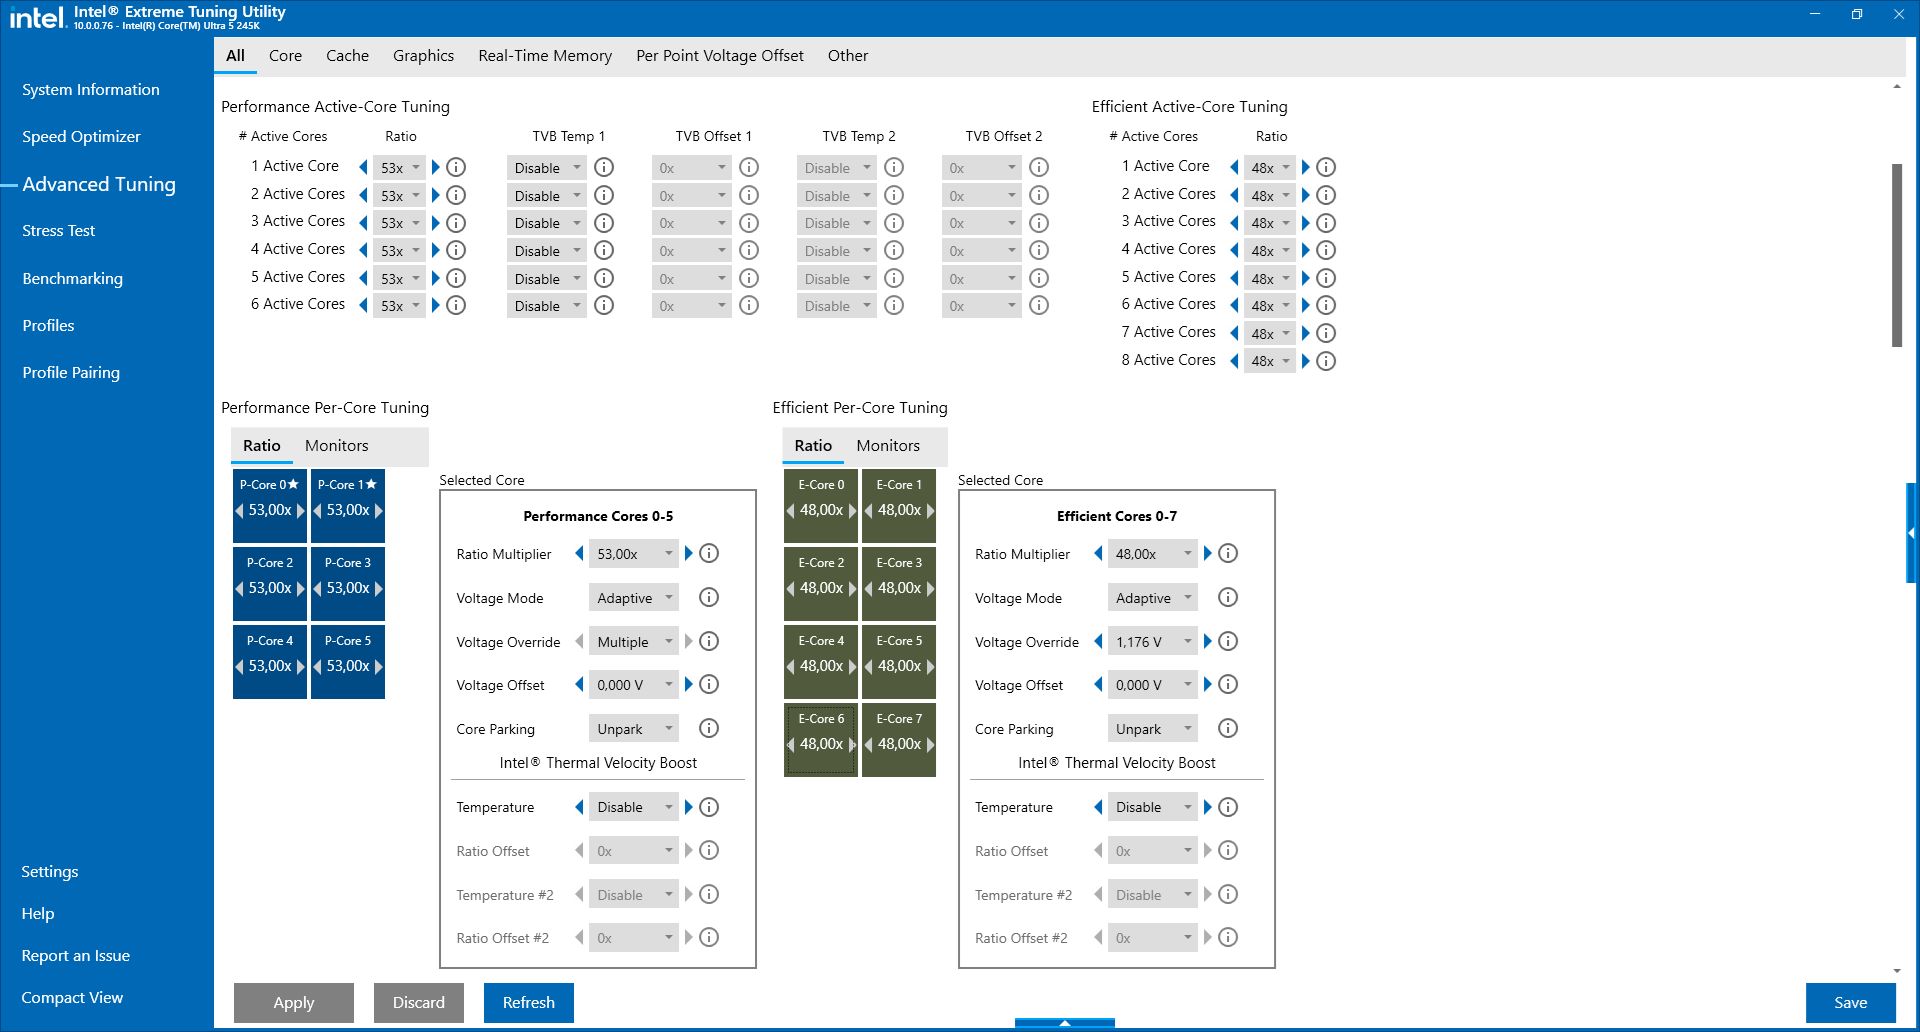Viewport: 1920px width, 1032px height.
Task: Click the Apply button
Action: click(x=294, y=1003)
